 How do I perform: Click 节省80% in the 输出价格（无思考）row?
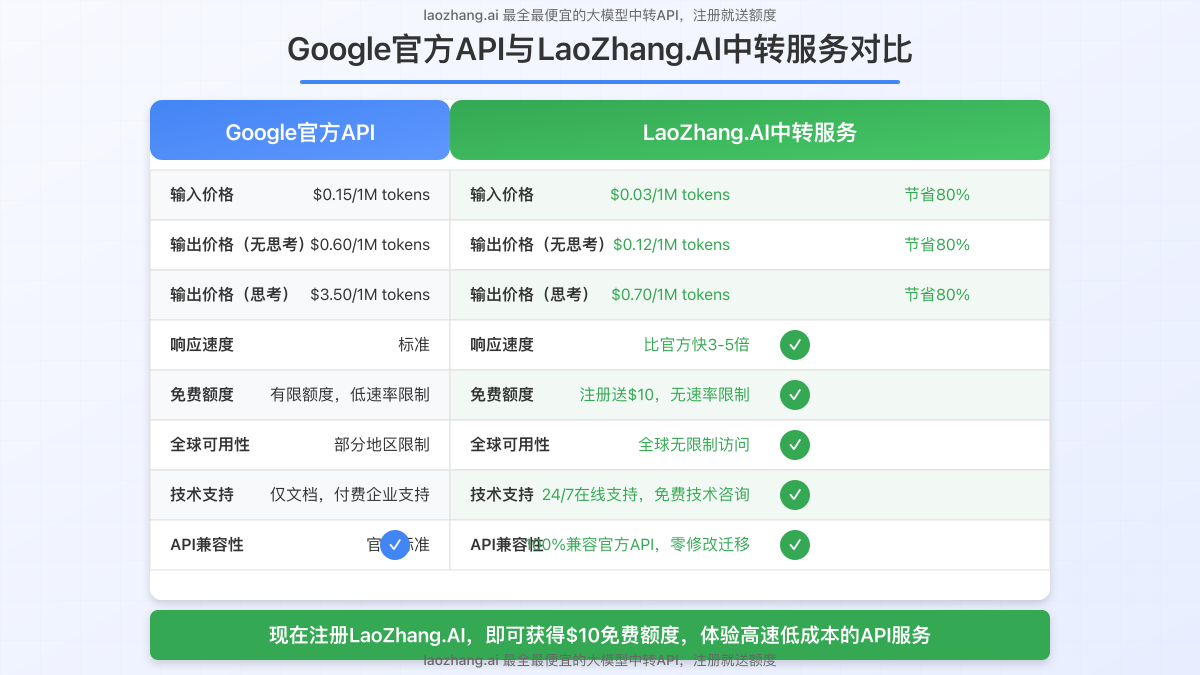(x=937, y=245)
